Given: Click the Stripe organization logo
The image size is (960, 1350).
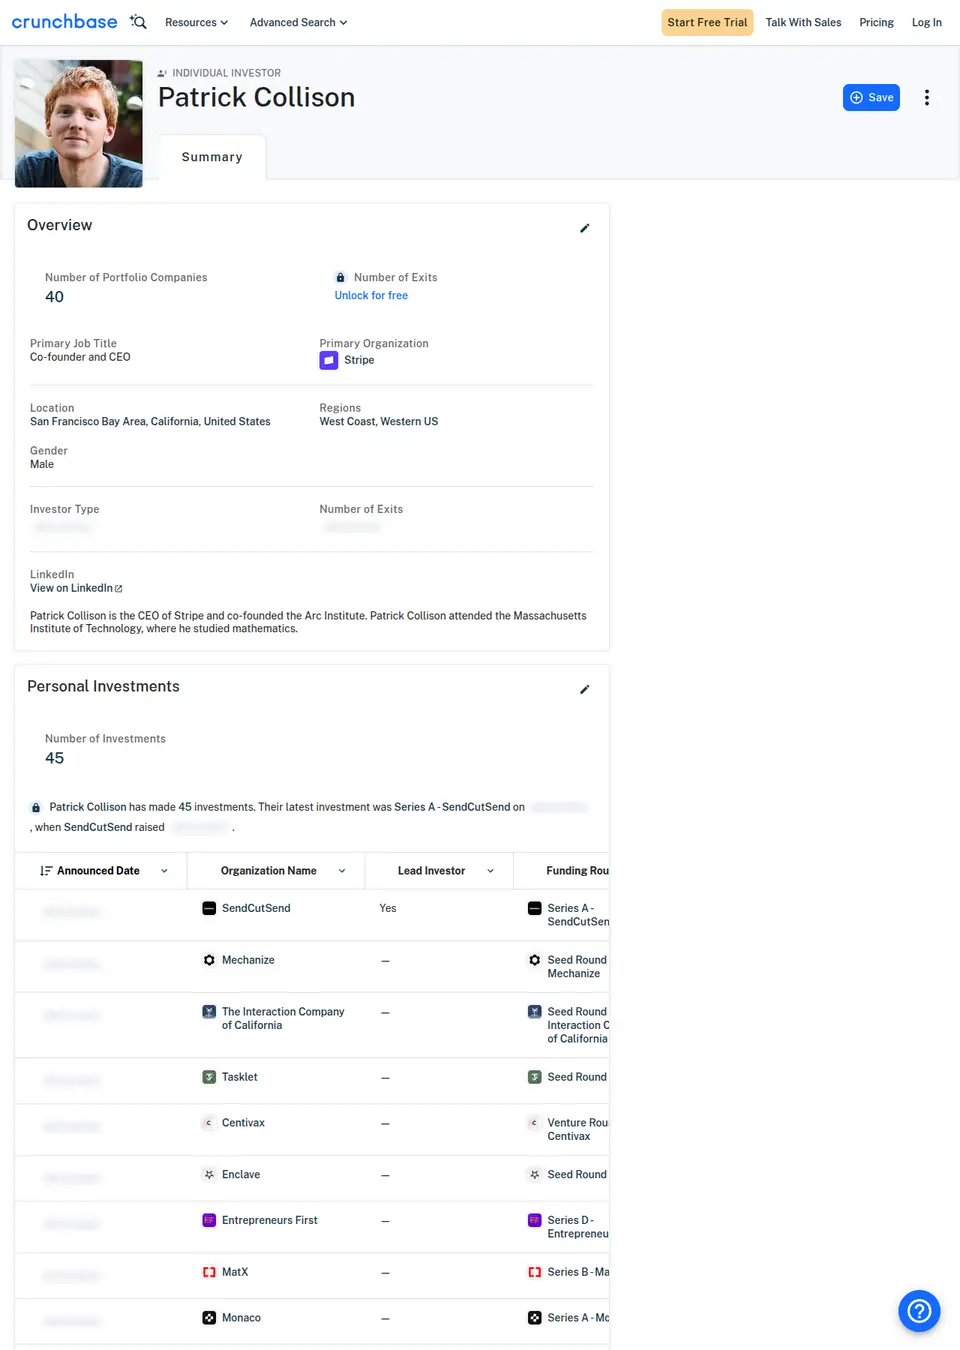Looking at the screenshot, I should pos(329,360).
